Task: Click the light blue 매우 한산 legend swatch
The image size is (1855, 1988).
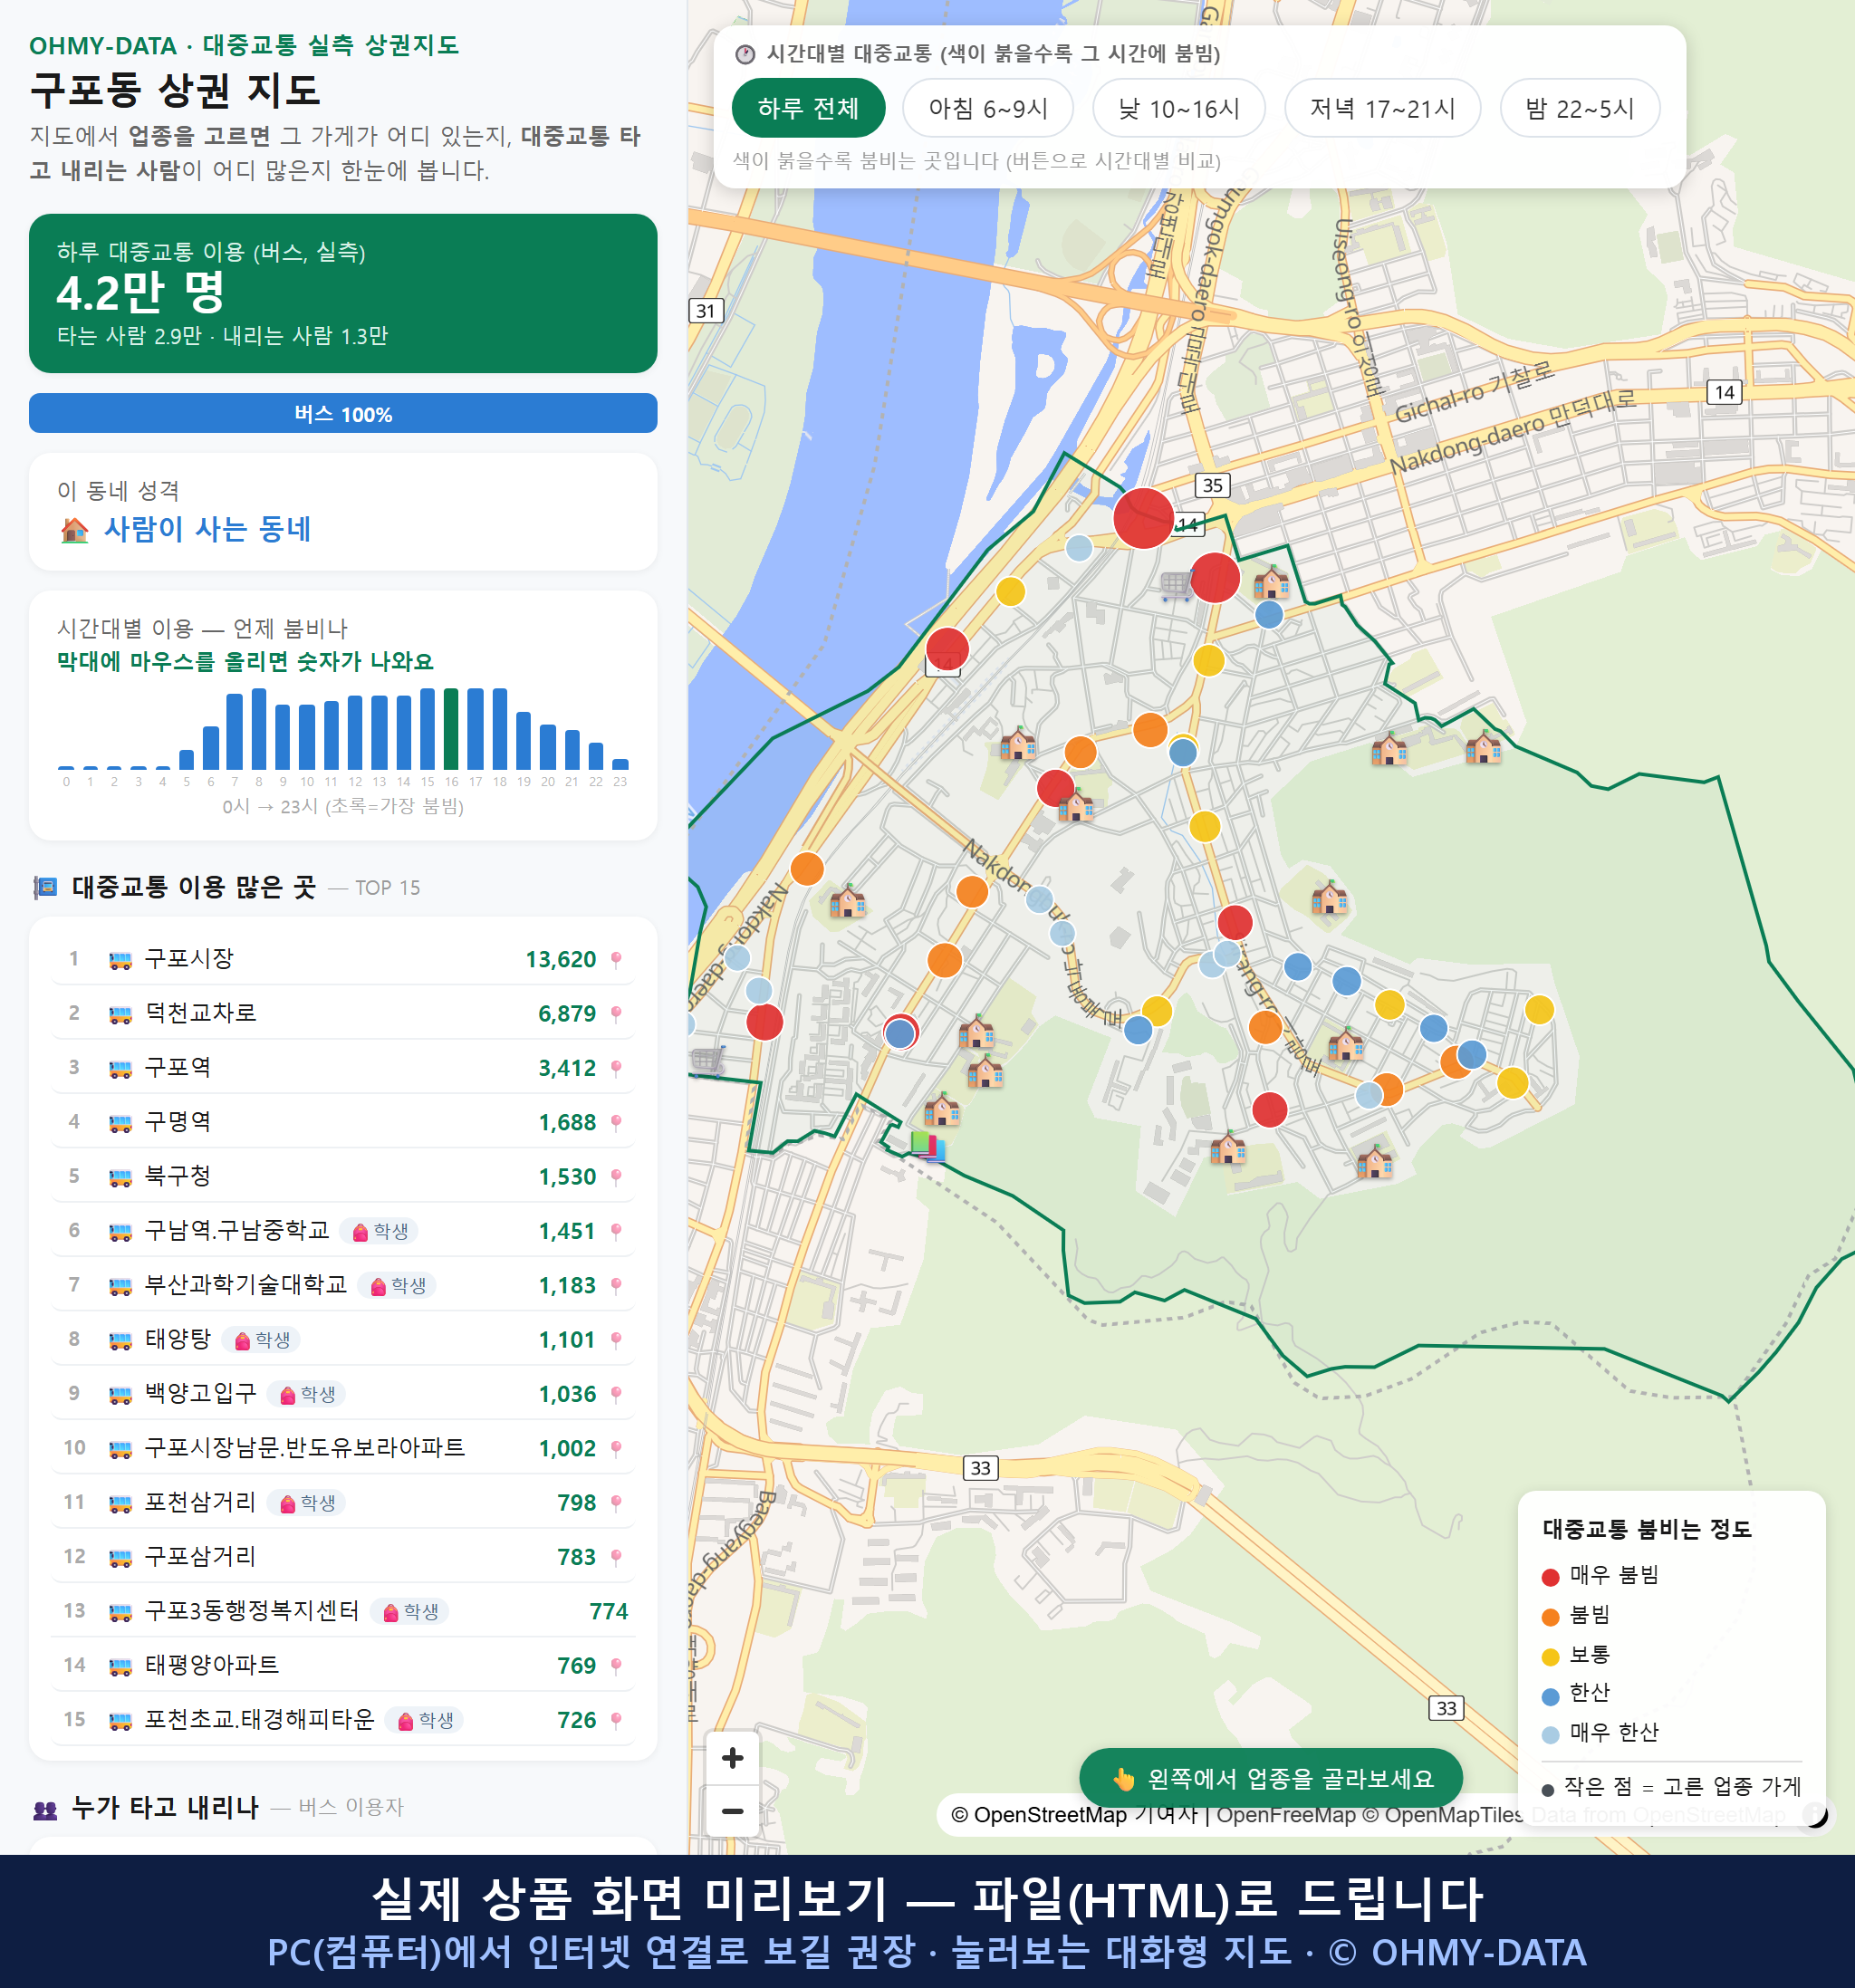Action: (1550, 1735)
